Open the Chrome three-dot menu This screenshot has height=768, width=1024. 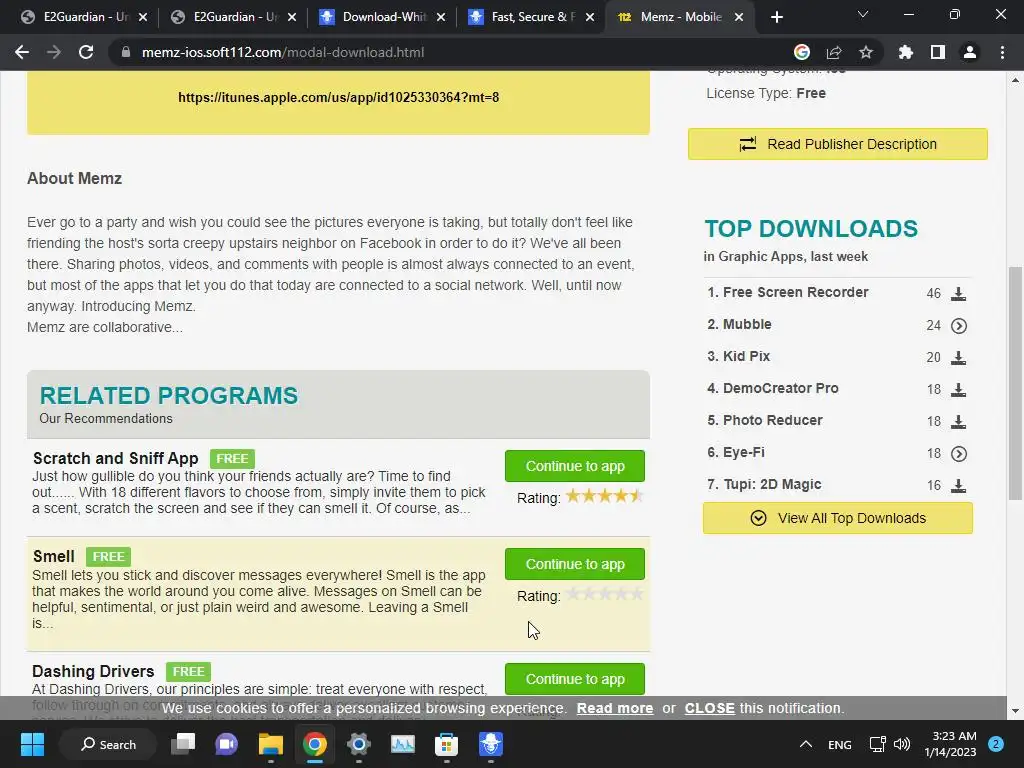(1002, 52)
